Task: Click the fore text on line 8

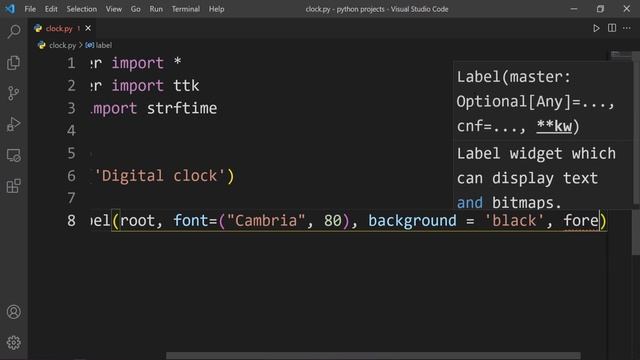Action: pyautogui.click(x=581, y=221)
